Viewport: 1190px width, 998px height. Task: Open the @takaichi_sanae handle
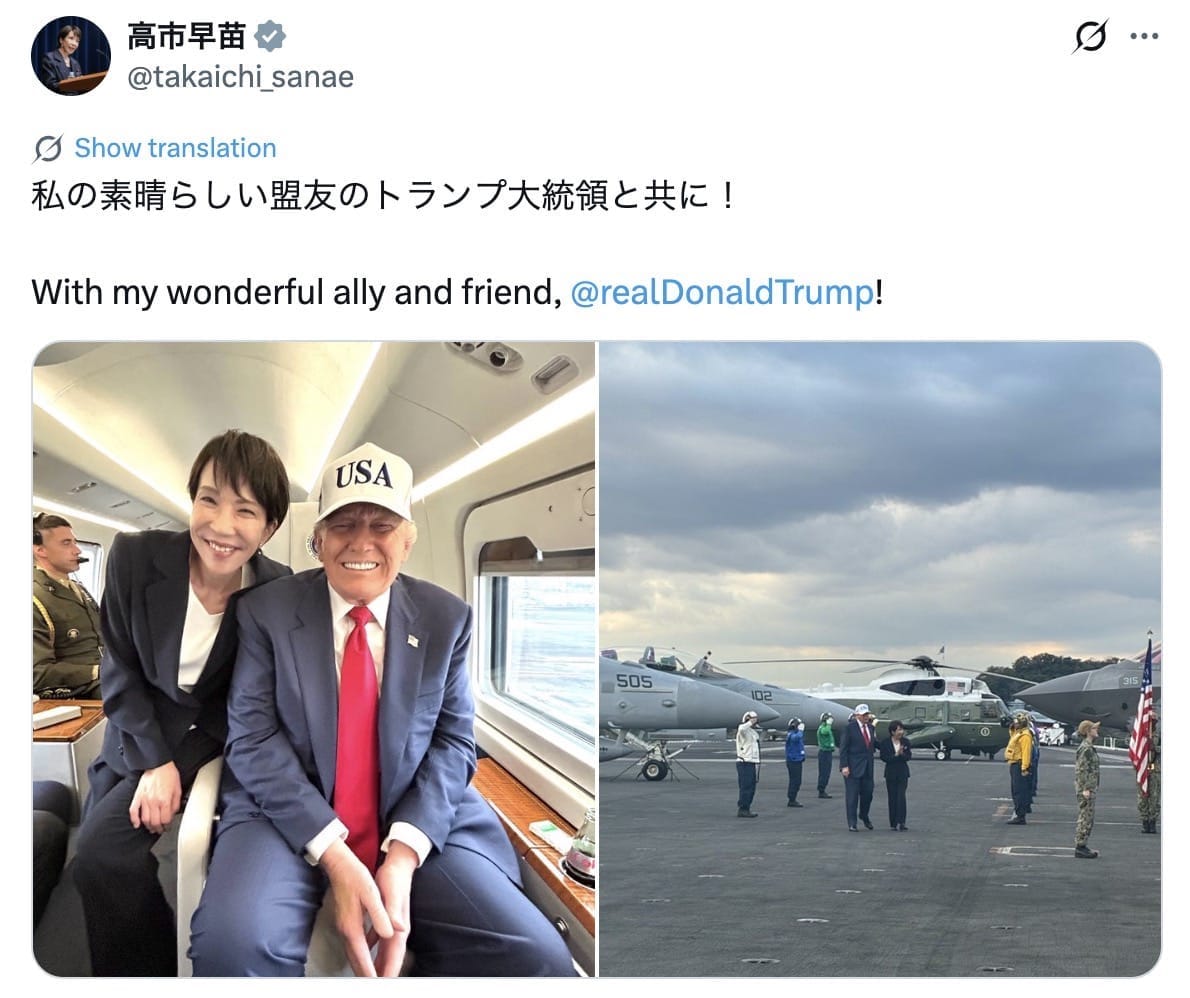click(241, 77)
